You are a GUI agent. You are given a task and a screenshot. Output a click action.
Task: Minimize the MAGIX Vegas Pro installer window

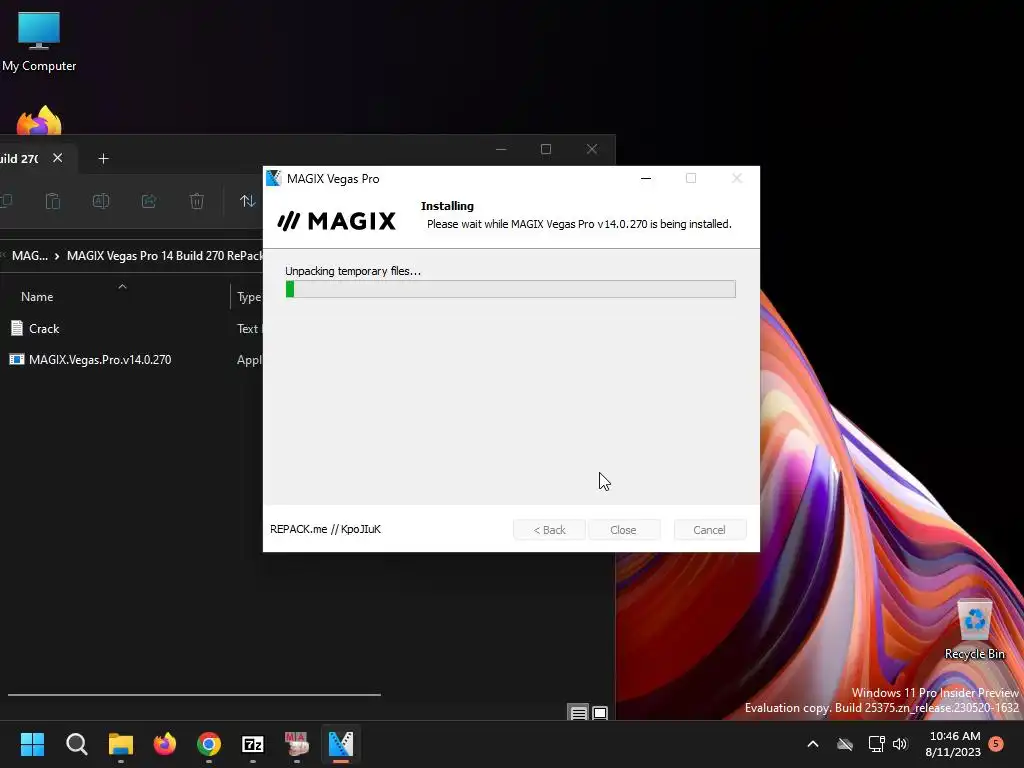[x=646, y=178]
